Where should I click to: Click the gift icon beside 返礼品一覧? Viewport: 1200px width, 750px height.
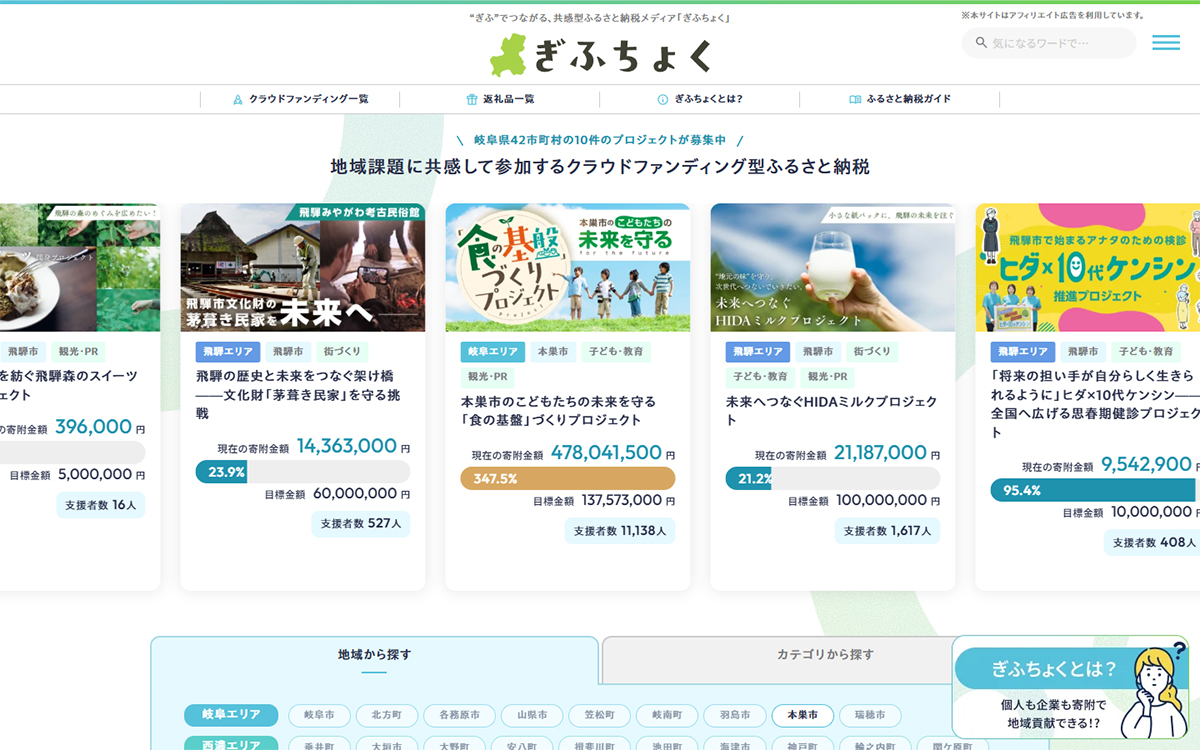pyautogui.click(x=472, y=99)
